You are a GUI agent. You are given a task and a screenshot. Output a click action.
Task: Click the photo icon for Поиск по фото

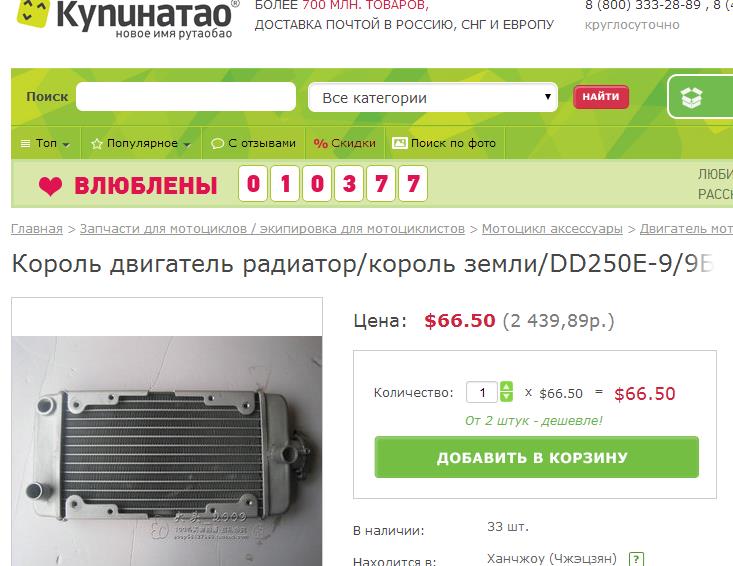(399, 143)
